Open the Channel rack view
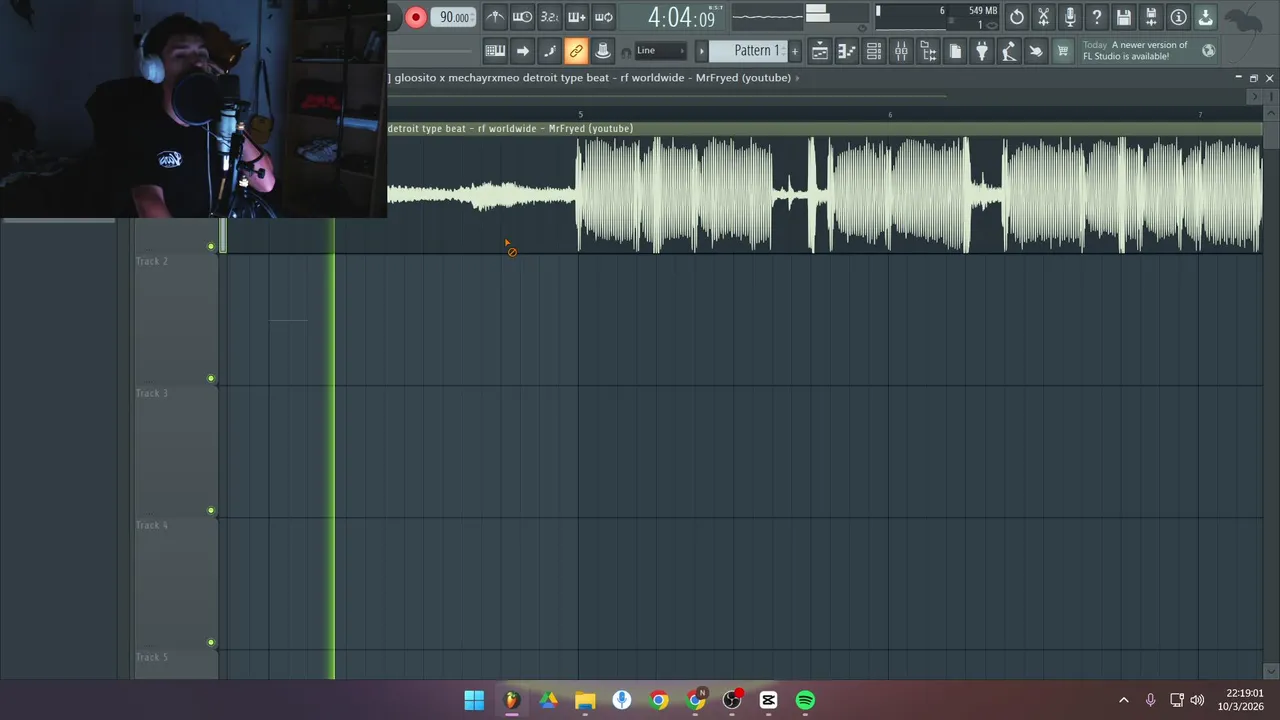Image resolution: width=1280 pixels, height=720 pixels. [x=874, y=51]
